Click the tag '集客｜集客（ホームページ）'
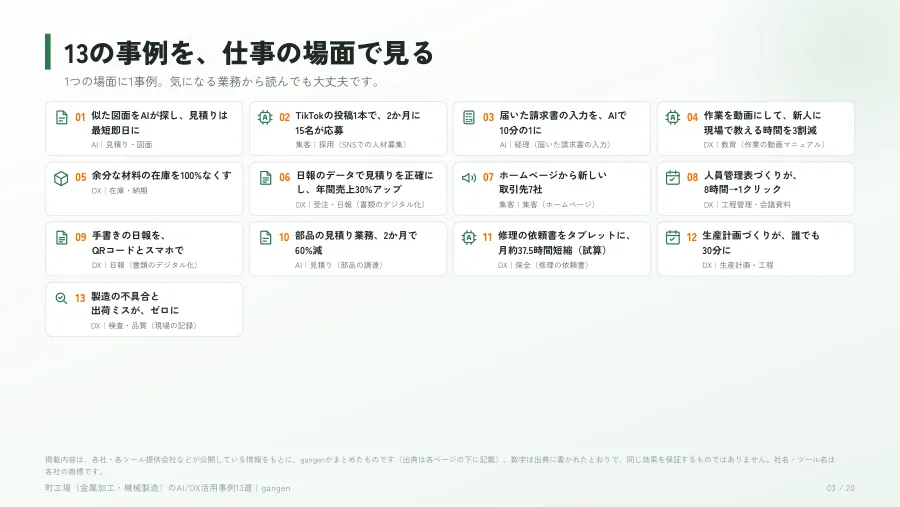The height and width of the screenshot is (507, 900). click(547, 204)
